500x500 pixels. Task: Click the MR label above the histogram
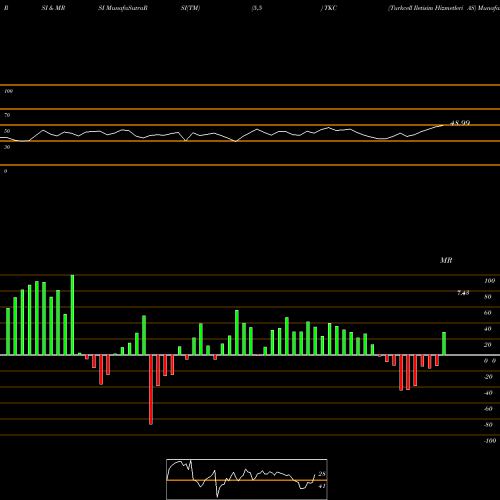[446, 260]
